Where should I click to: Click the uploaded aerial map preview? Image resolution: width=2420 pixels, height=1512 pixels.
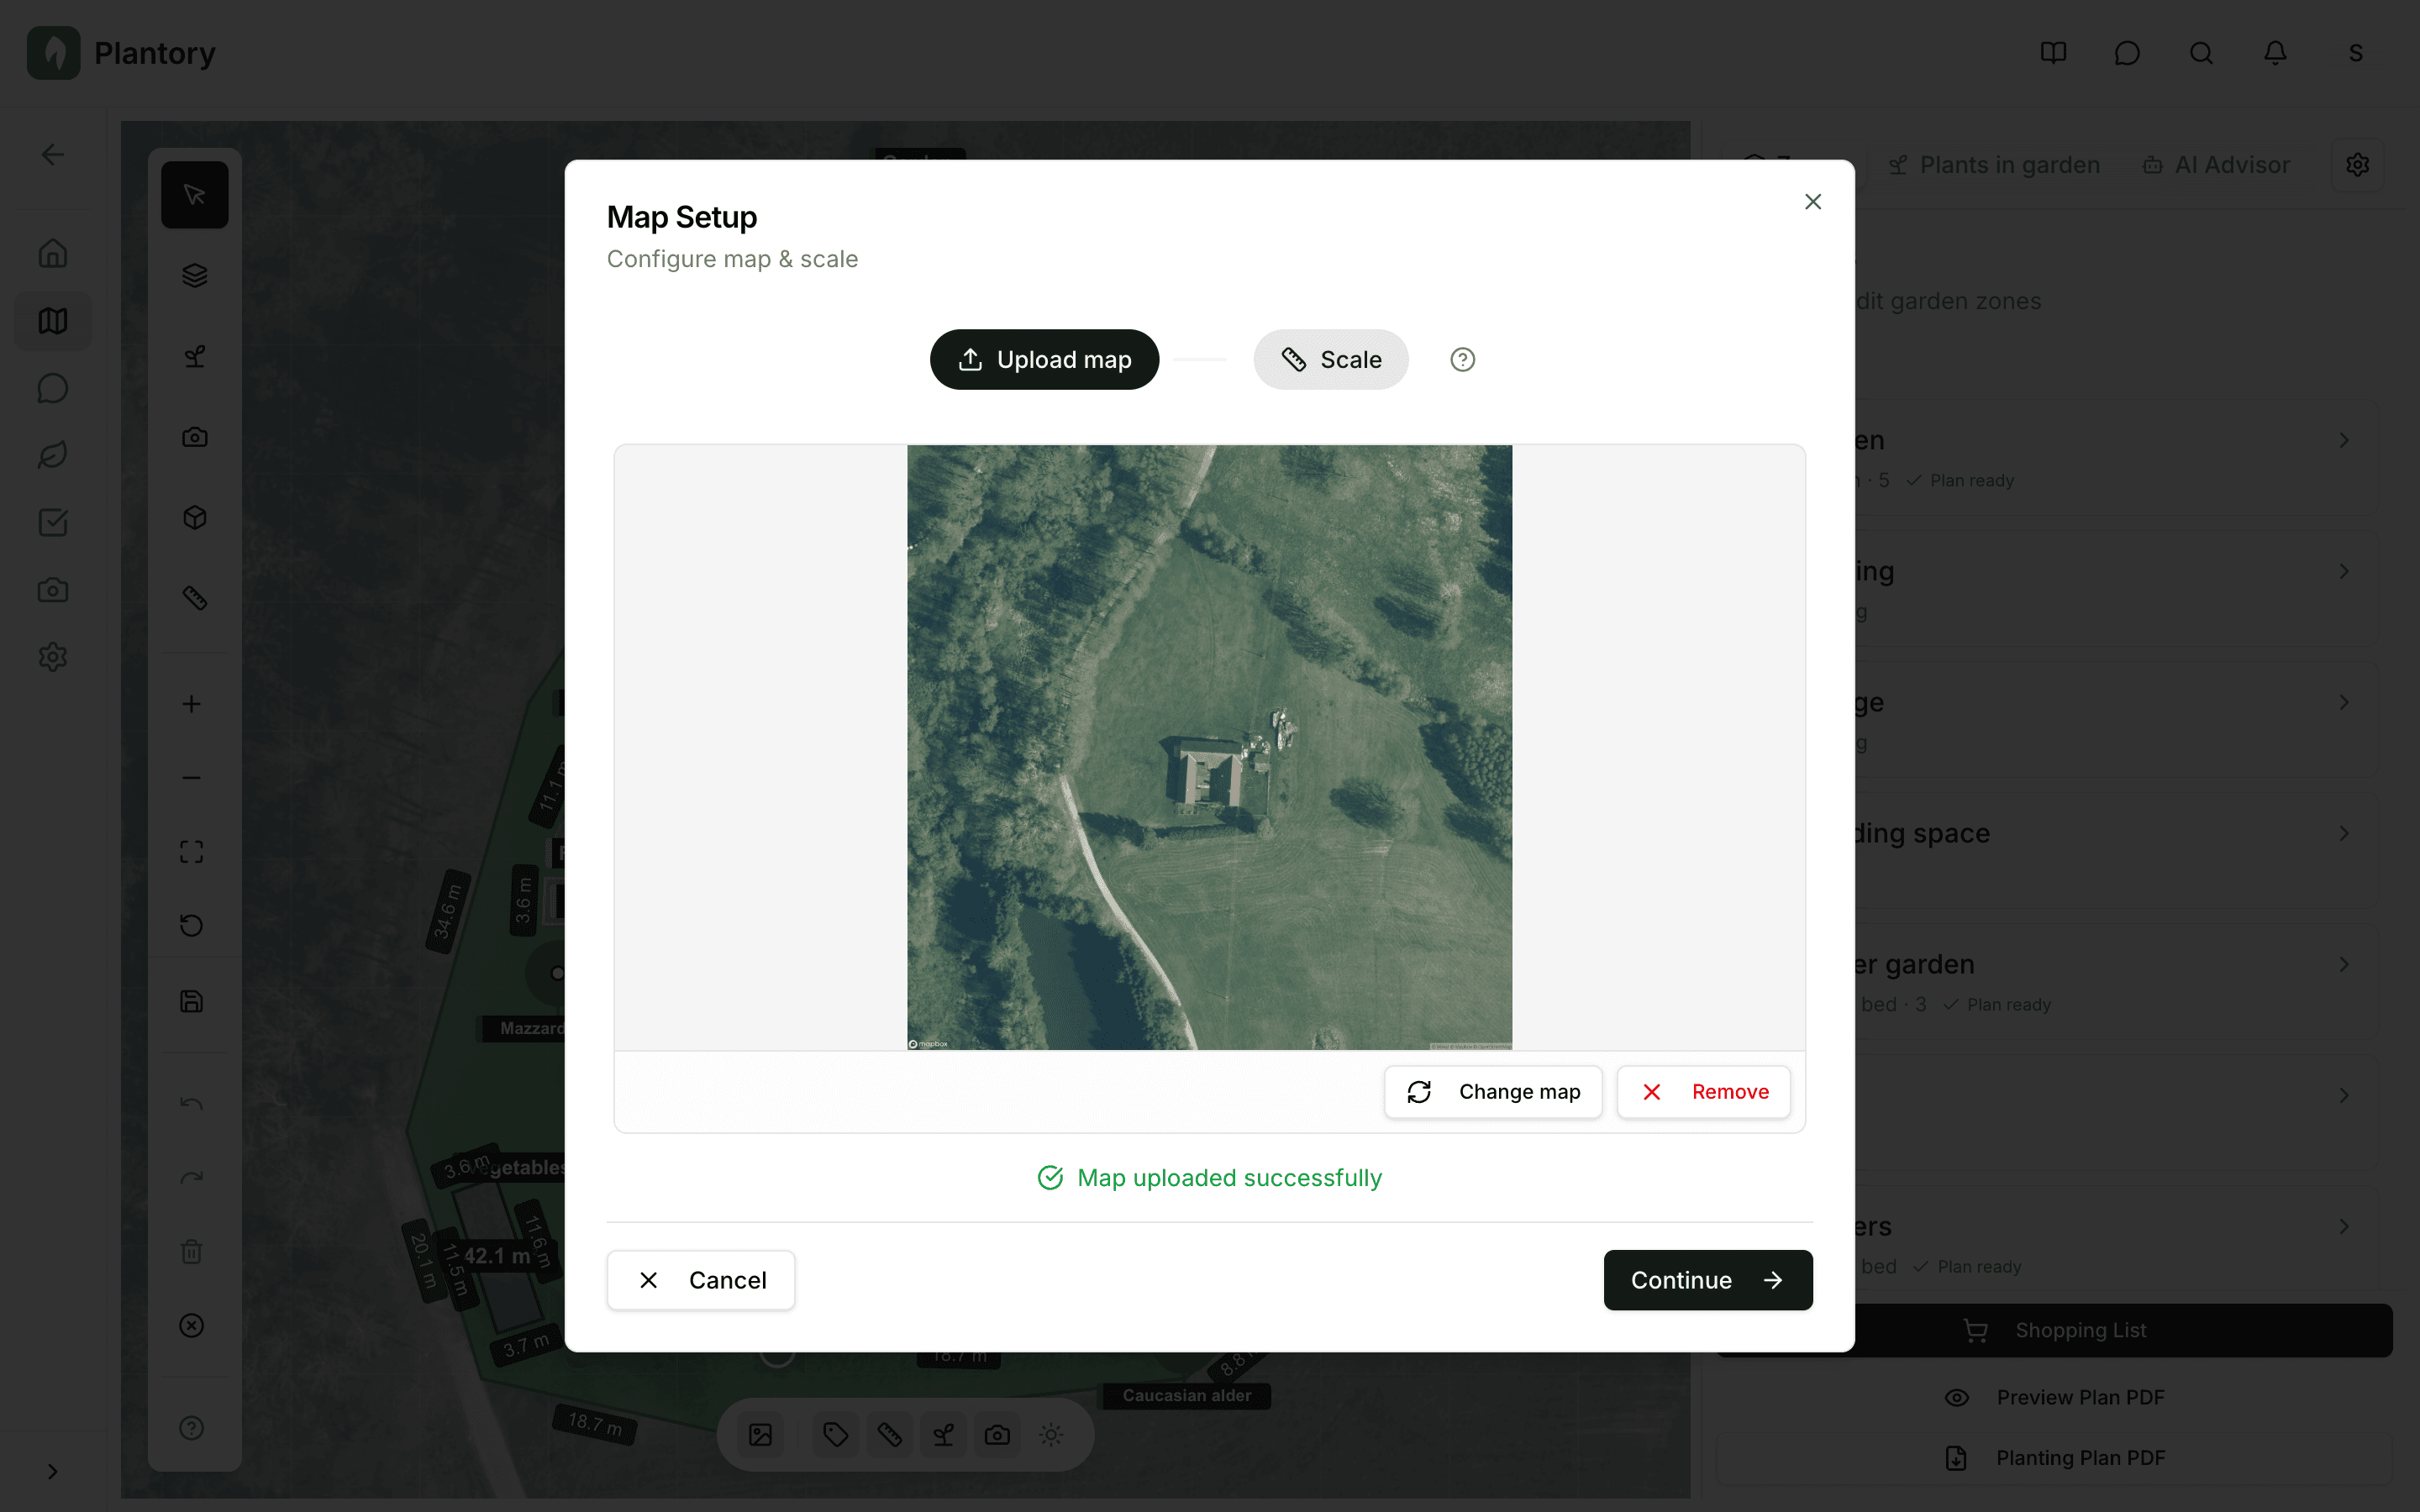(x=1209, y=746)
